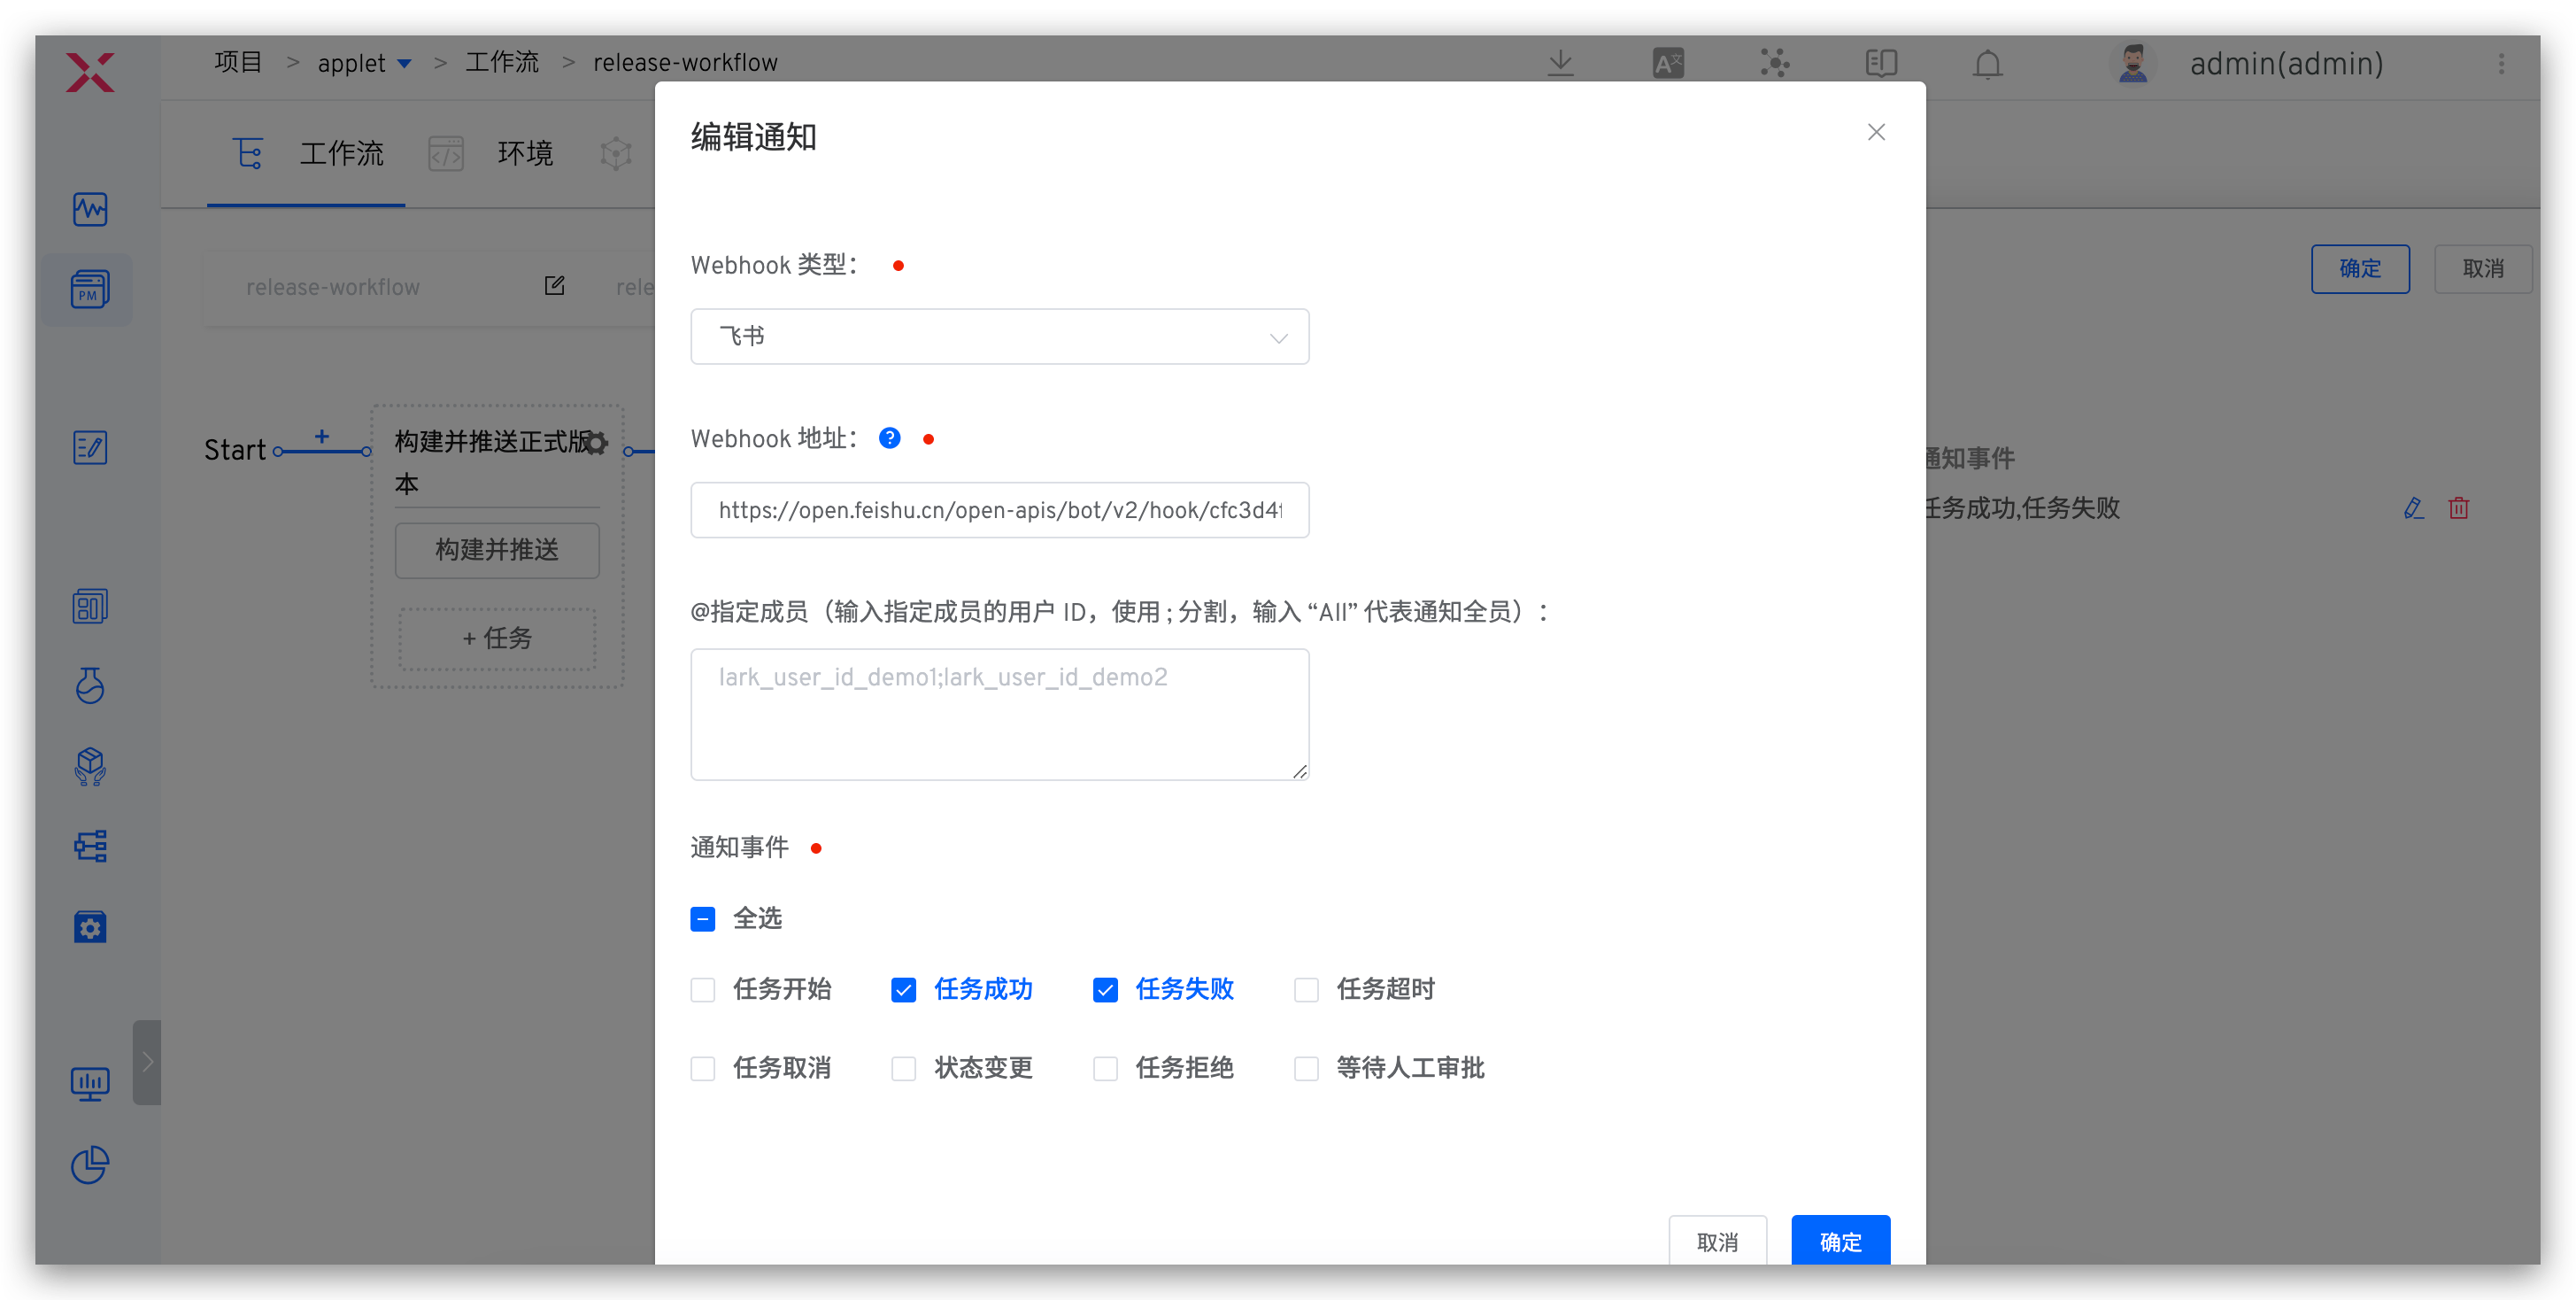Open the notifications bell
Image resolution: width=2576 pixels, height=1300 pixels.
[x=1988, y=64]
